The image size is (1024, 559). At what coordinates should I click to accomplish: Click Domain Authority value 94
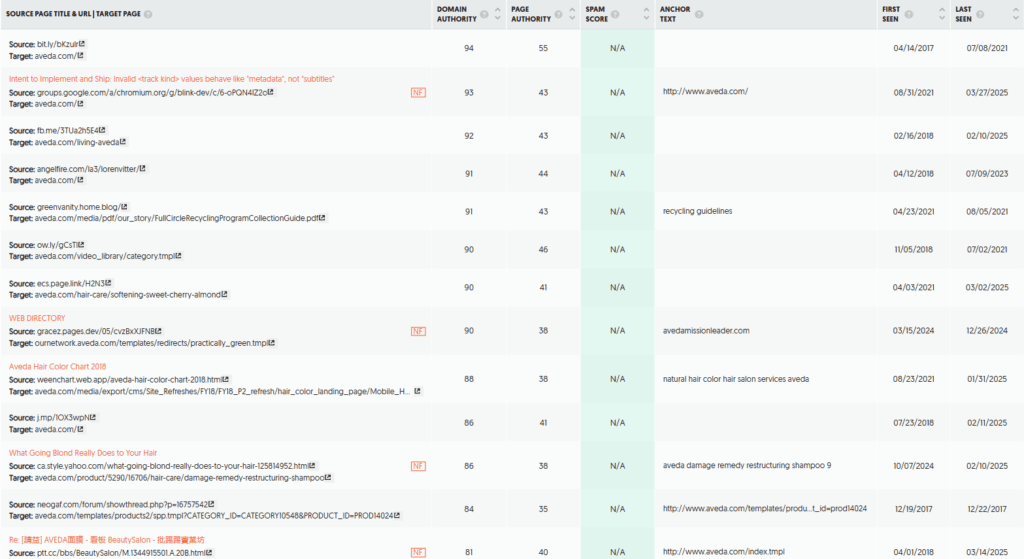469,48
